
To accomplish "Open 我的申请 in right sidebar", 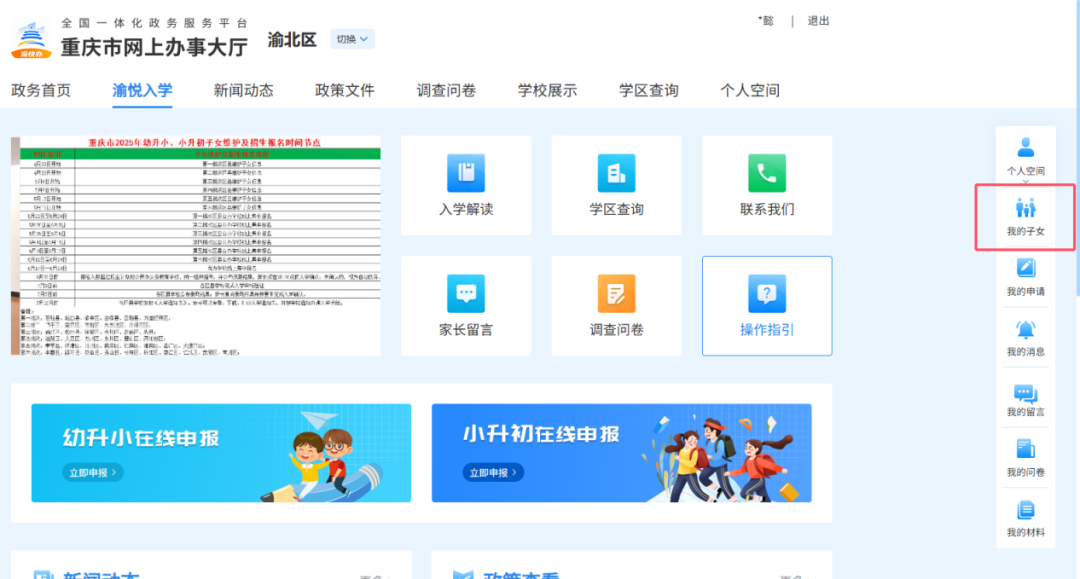I will pos(1025,269).
